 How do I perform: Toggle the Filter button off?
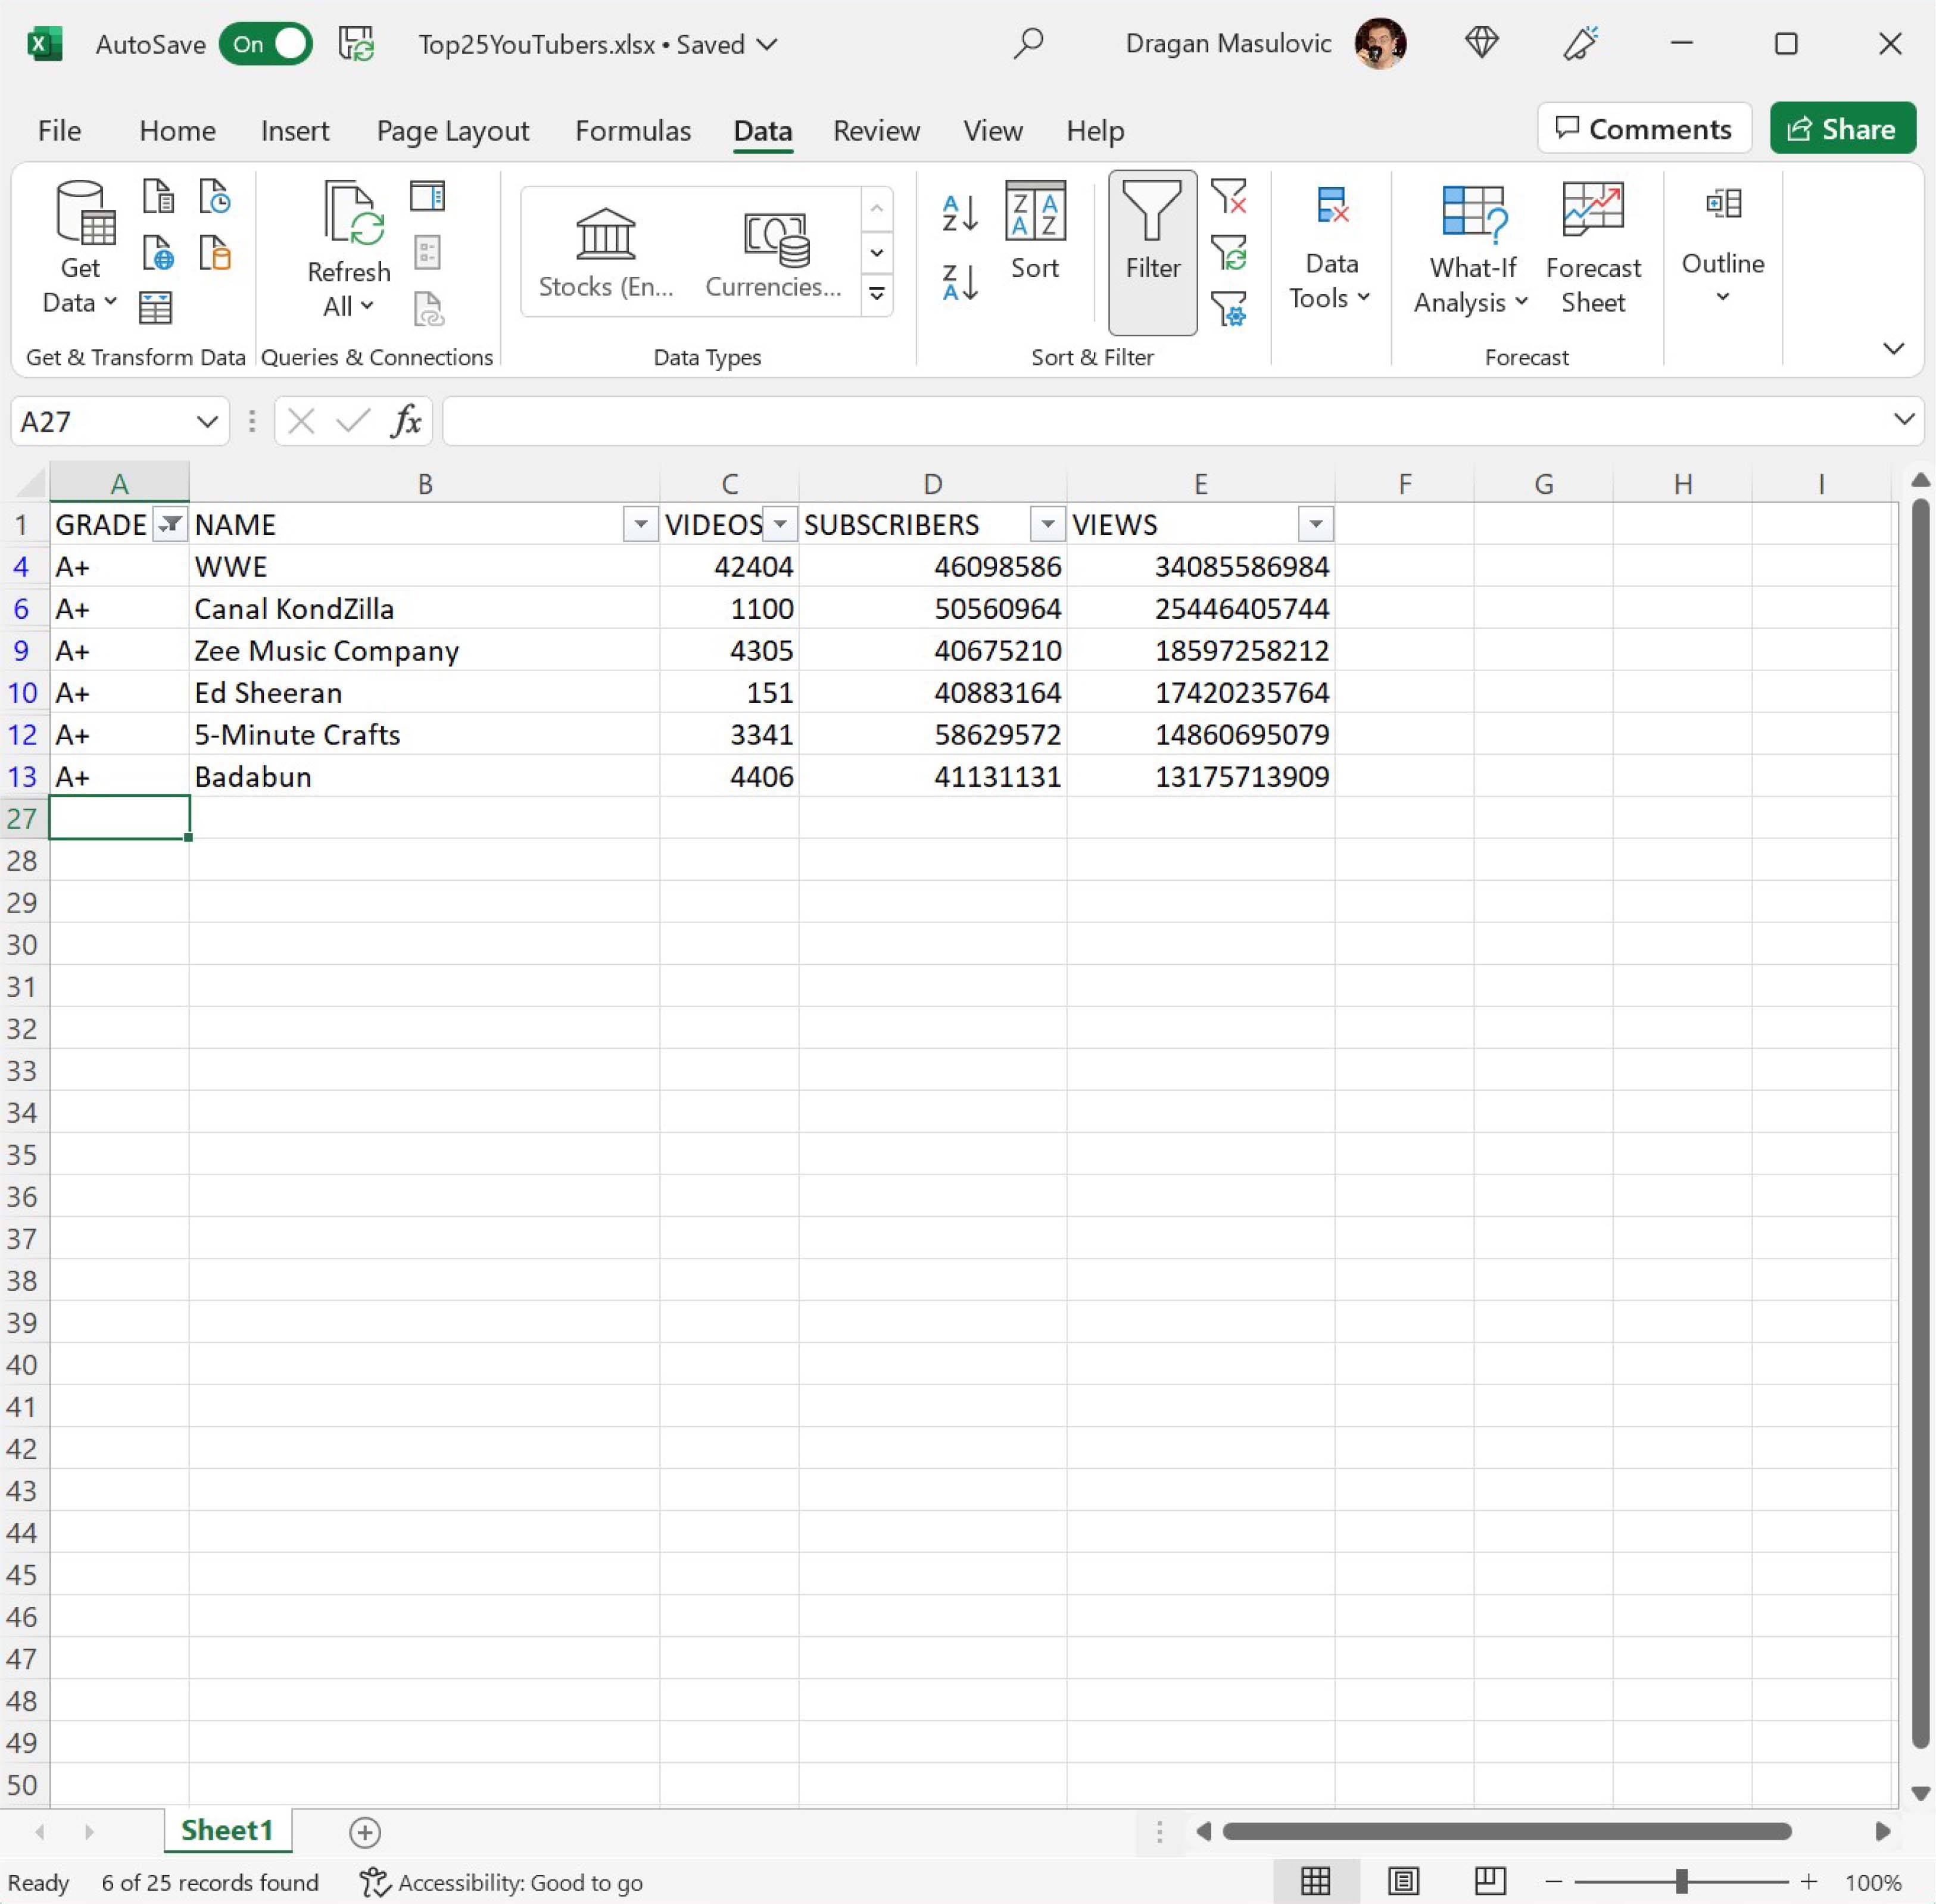click(1152, 250)
